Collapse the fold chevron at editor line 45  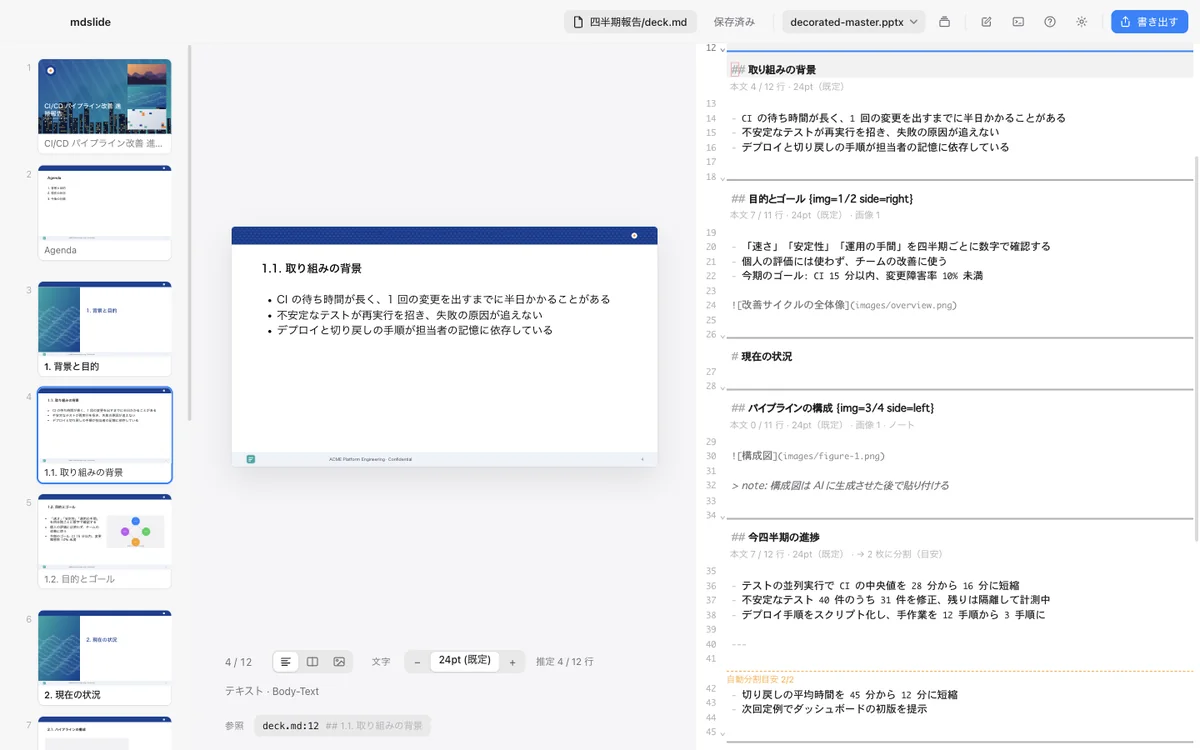coord(723,733)
